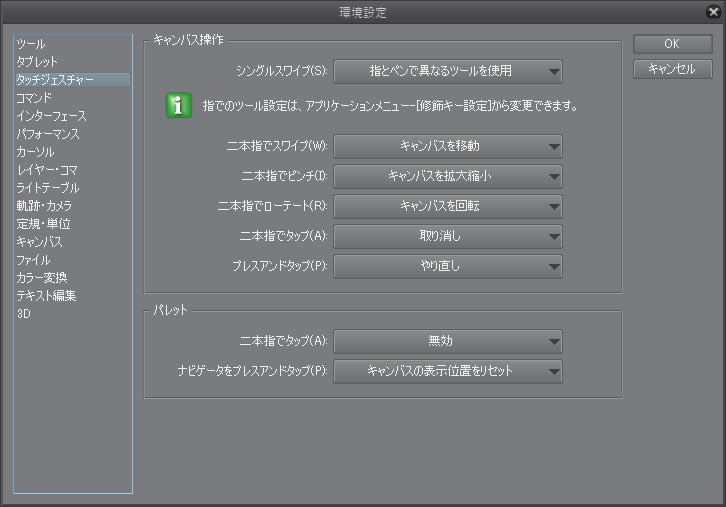The height and width of the screenshot is (507, 726).
Task: Open プレスアンドタップ(P) dropdown showing やり直し
Action: point(448,266)
